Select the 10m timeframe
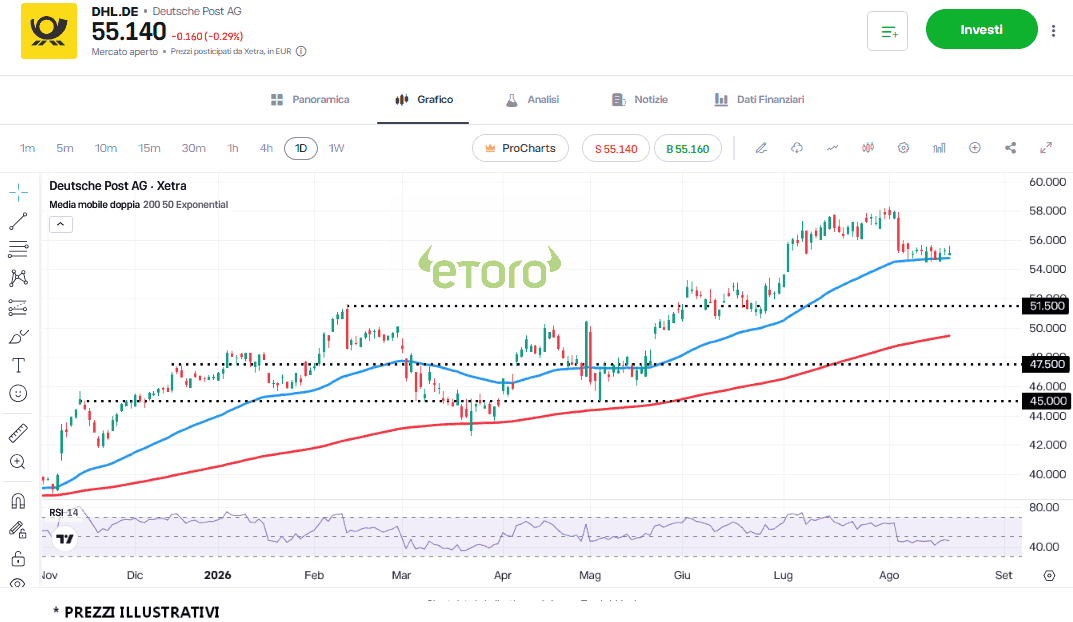 coord(106,148)
